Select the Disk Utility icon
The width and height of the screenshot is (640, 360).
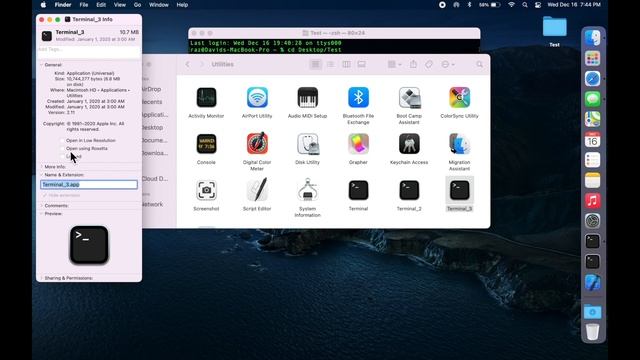click(x=307, y=144)
